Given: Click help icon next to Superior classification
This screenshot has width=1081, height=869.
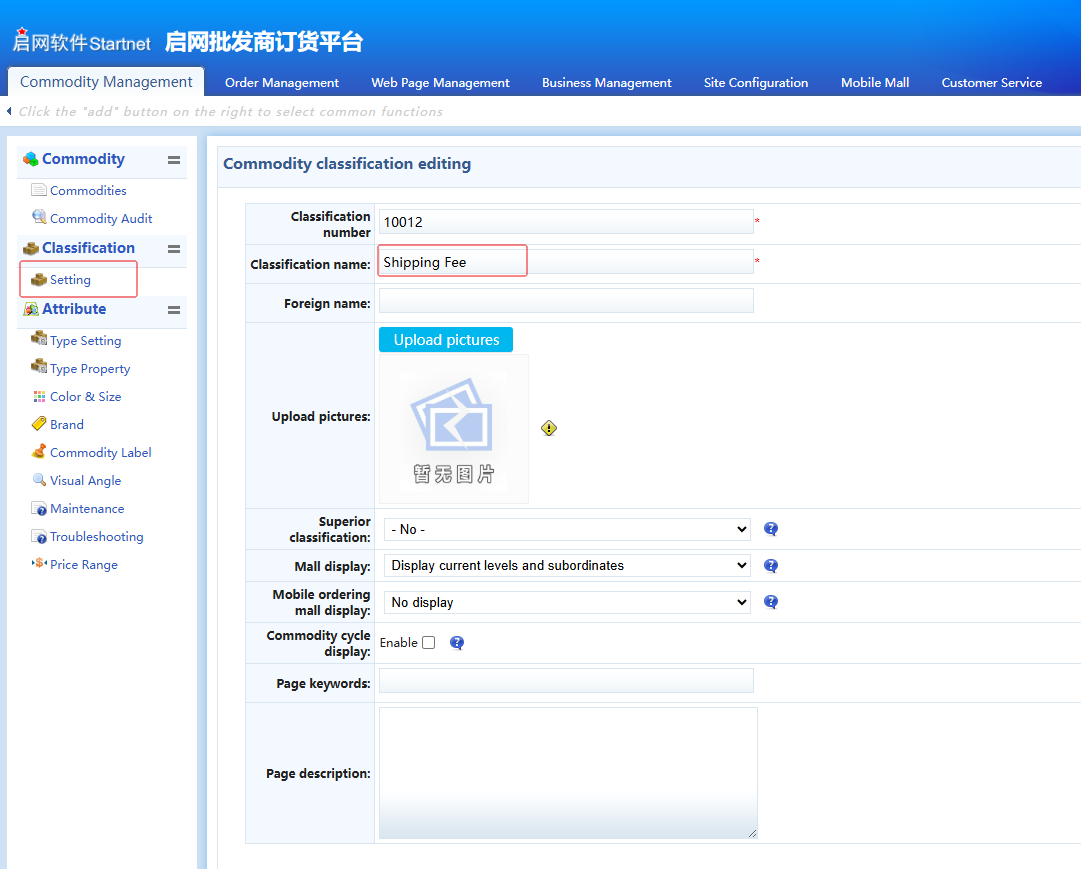Looking at the screenshot, I should click(771, 529).
